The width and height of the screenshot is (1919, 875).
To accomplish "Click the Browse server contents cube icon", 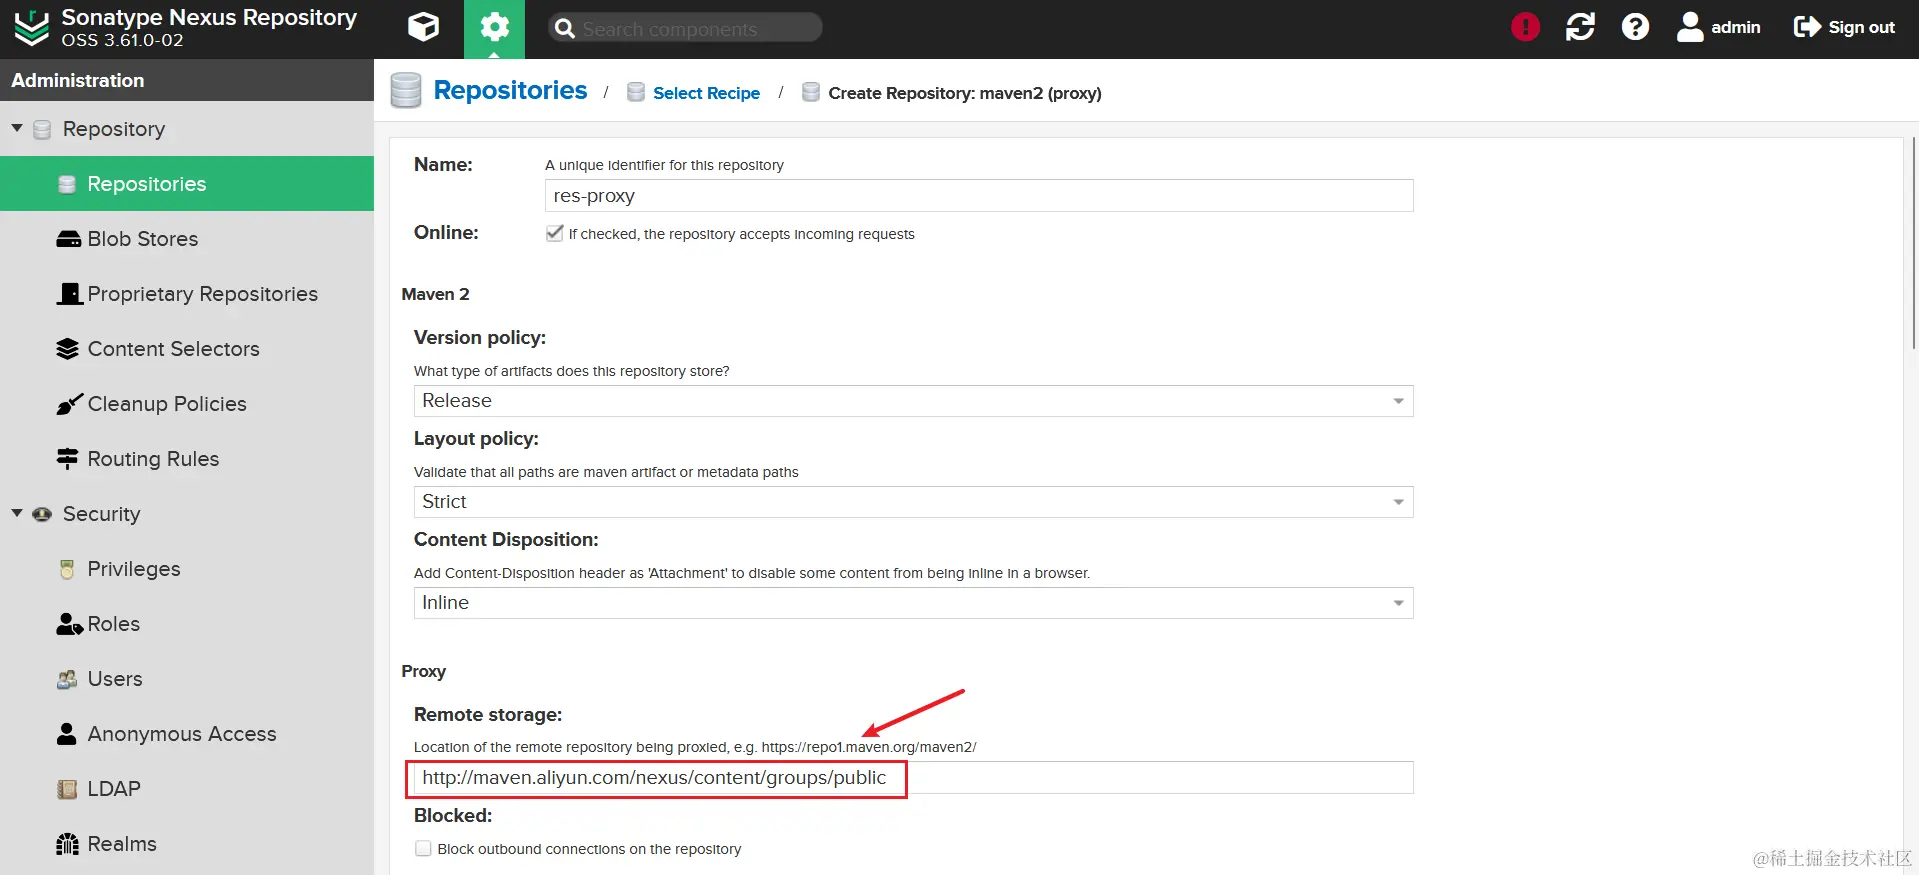I will 423,27.
